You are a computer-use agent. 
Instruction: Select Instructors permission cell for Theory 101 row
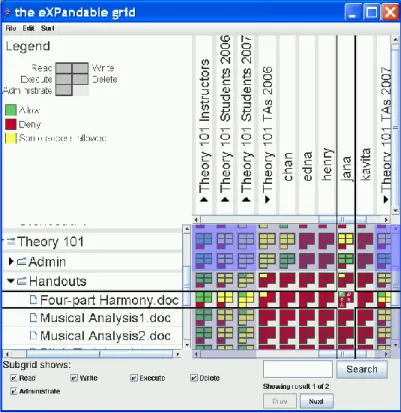[204, 241]
